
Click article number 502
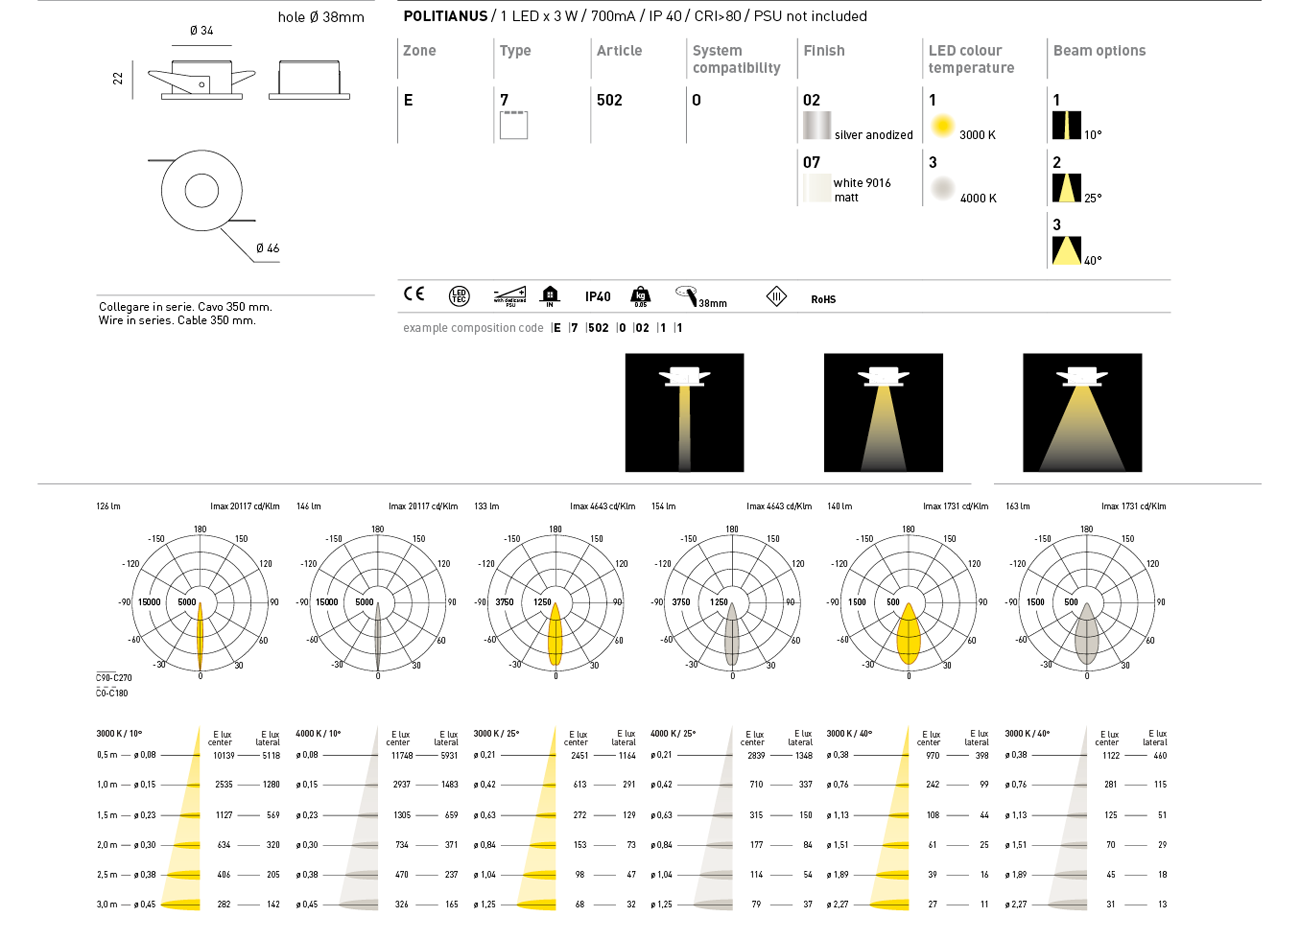(609, 100)
